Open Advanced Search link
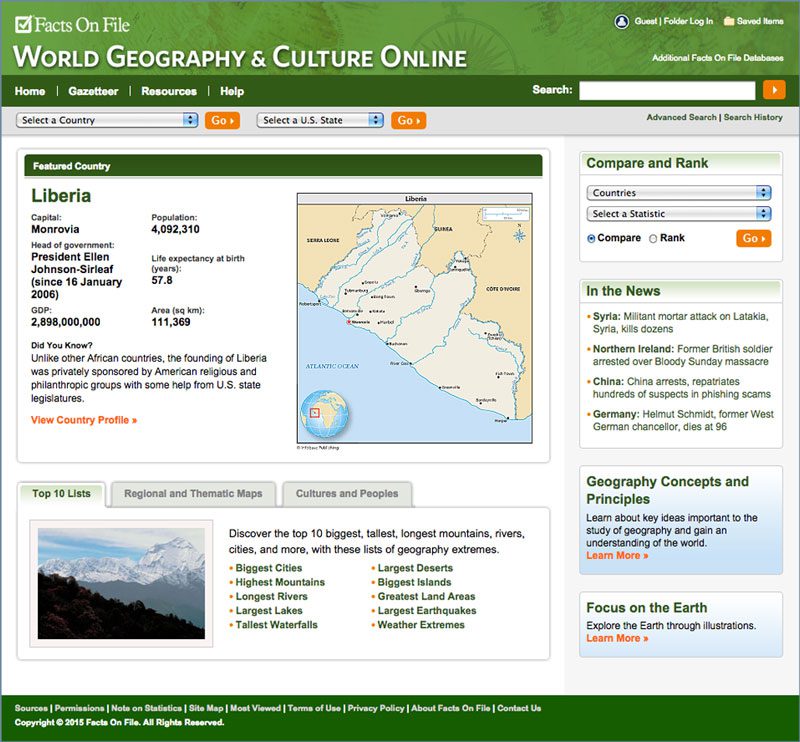Screen dimensions: 800x742 tap(682, 117)
